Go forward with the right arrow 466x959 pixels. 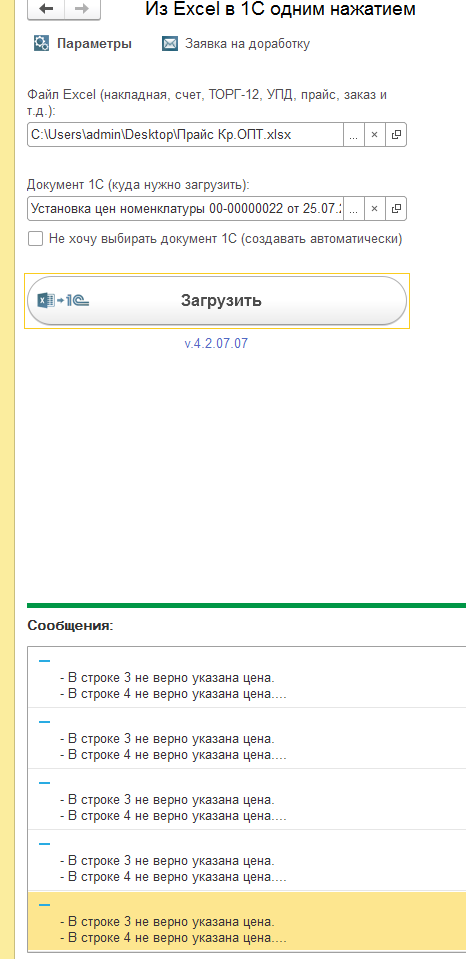tap(83, 9)
